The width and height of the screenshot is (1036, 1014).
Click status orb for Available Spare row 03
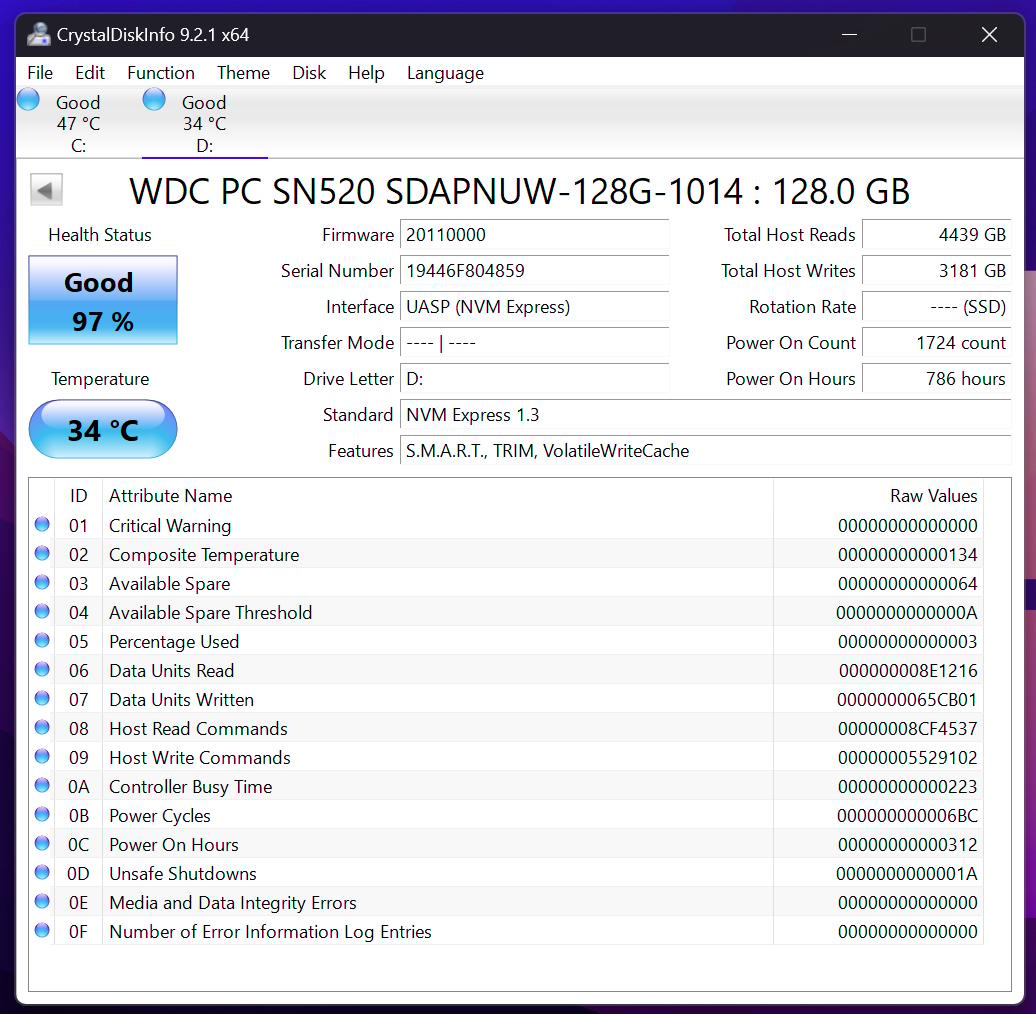(42, 583)
